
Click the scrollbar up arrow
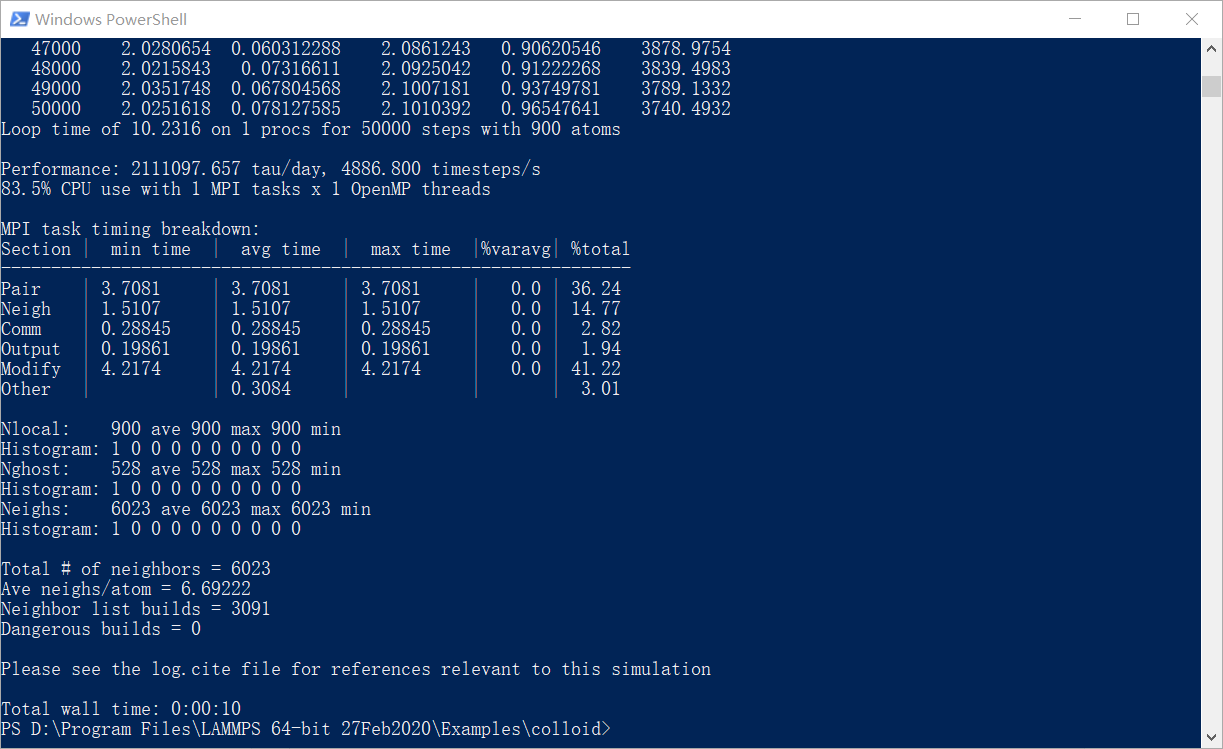1211,47
